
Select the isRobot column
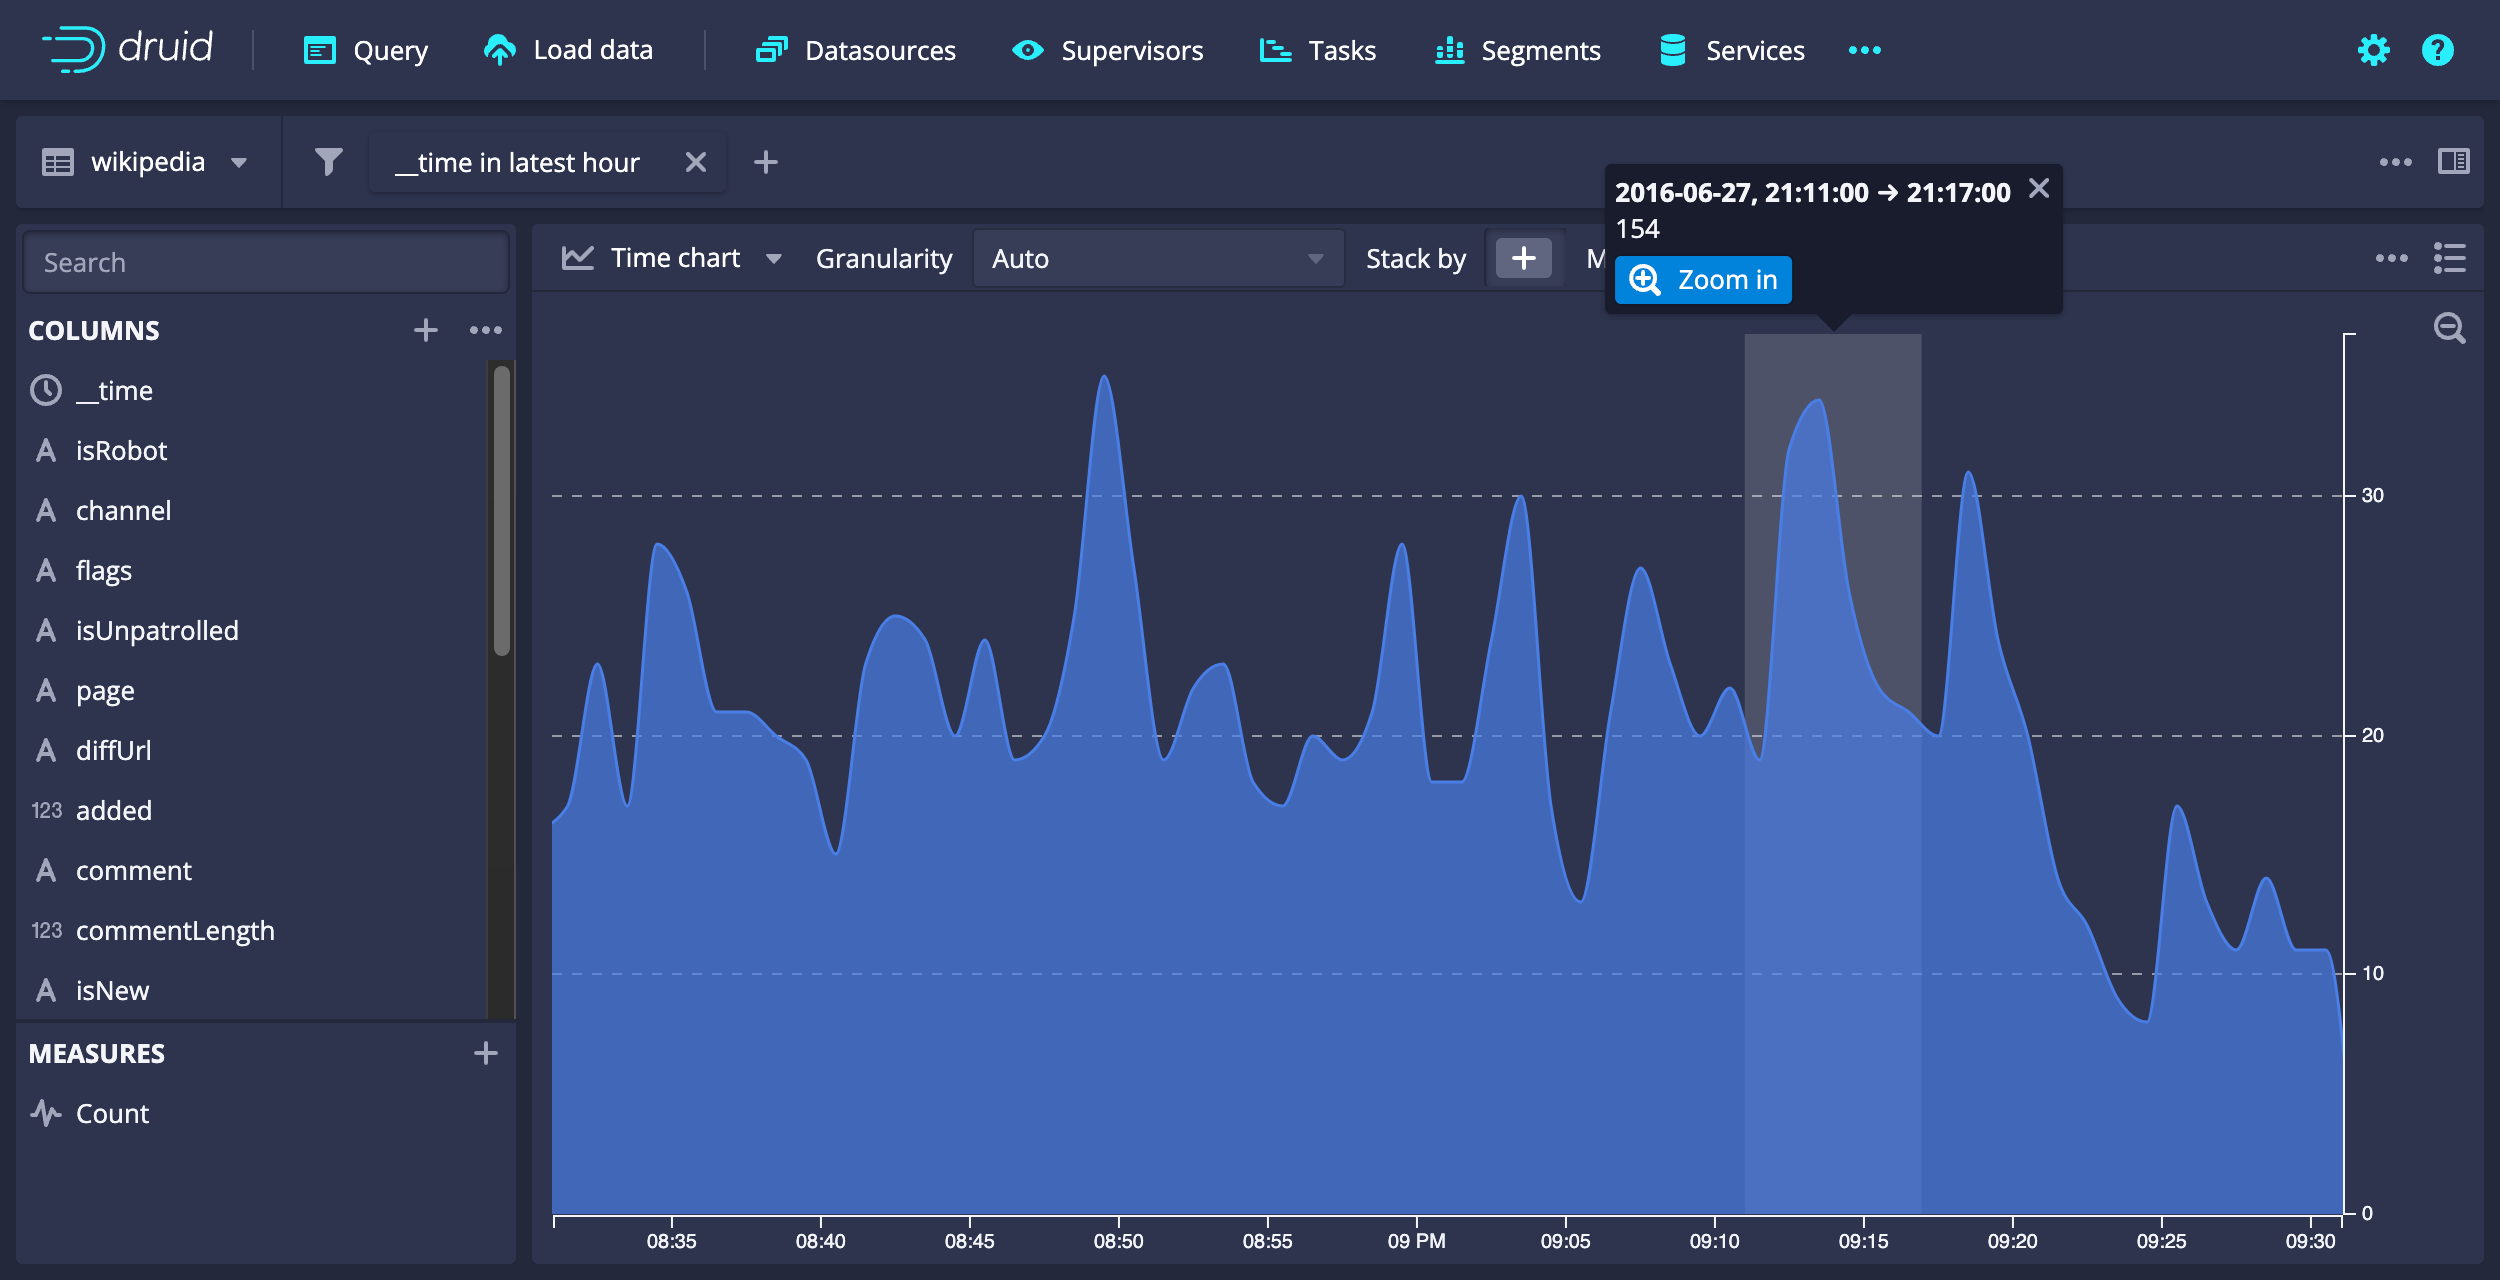(x=121, y=451)
